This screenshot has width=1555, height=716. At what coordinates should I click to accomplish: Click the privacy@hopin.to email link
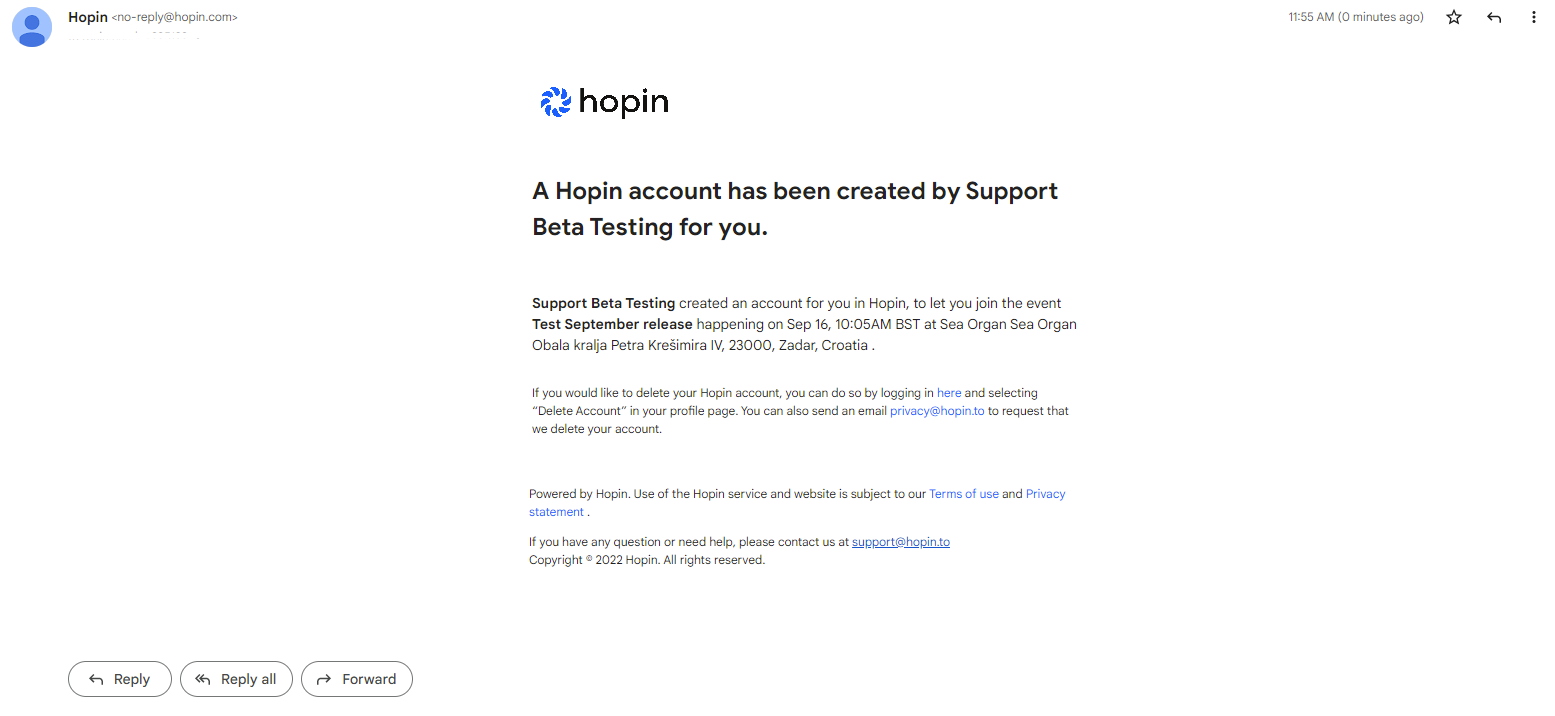tap(937, 411)
